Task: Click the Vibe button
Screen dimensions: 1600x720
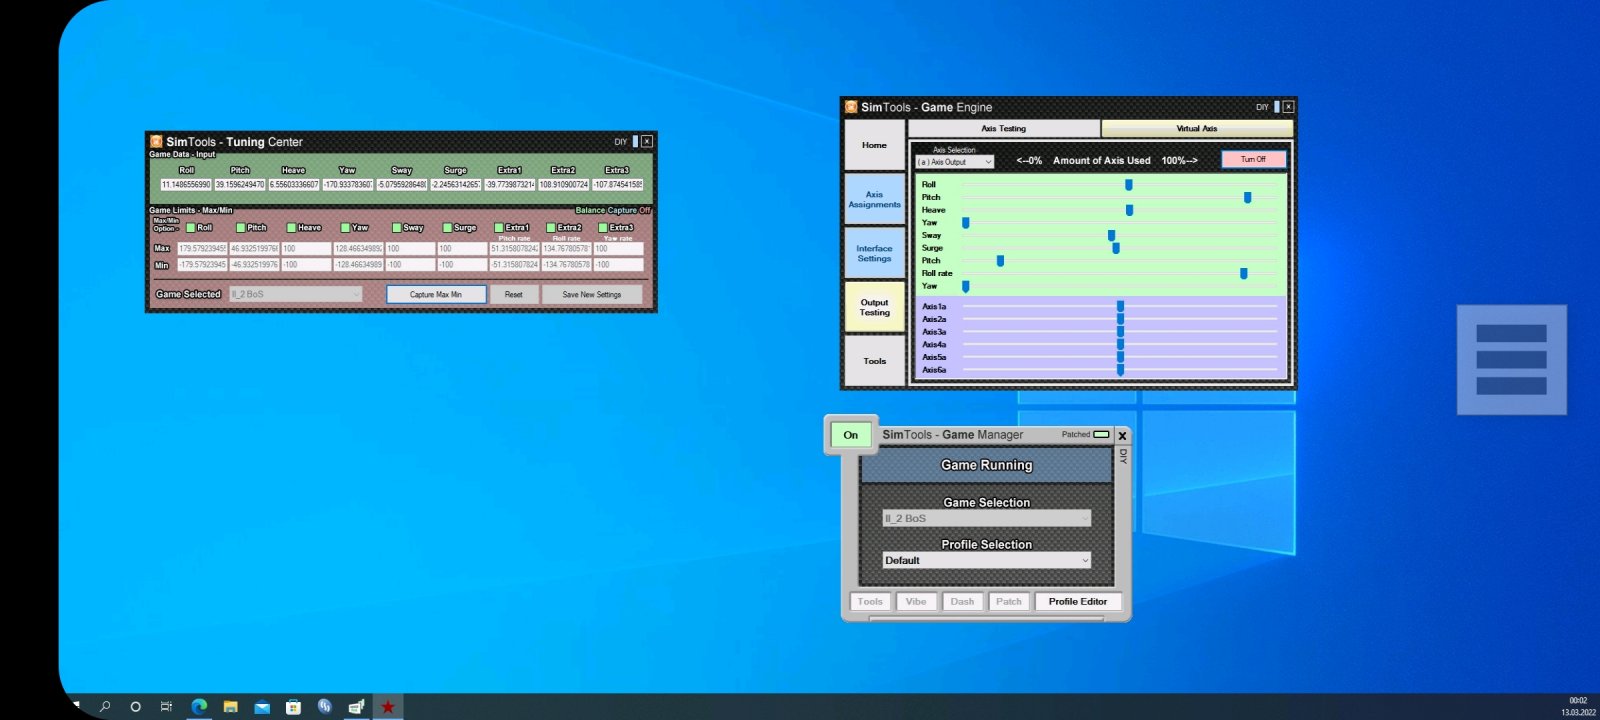Action: (916, 601)
